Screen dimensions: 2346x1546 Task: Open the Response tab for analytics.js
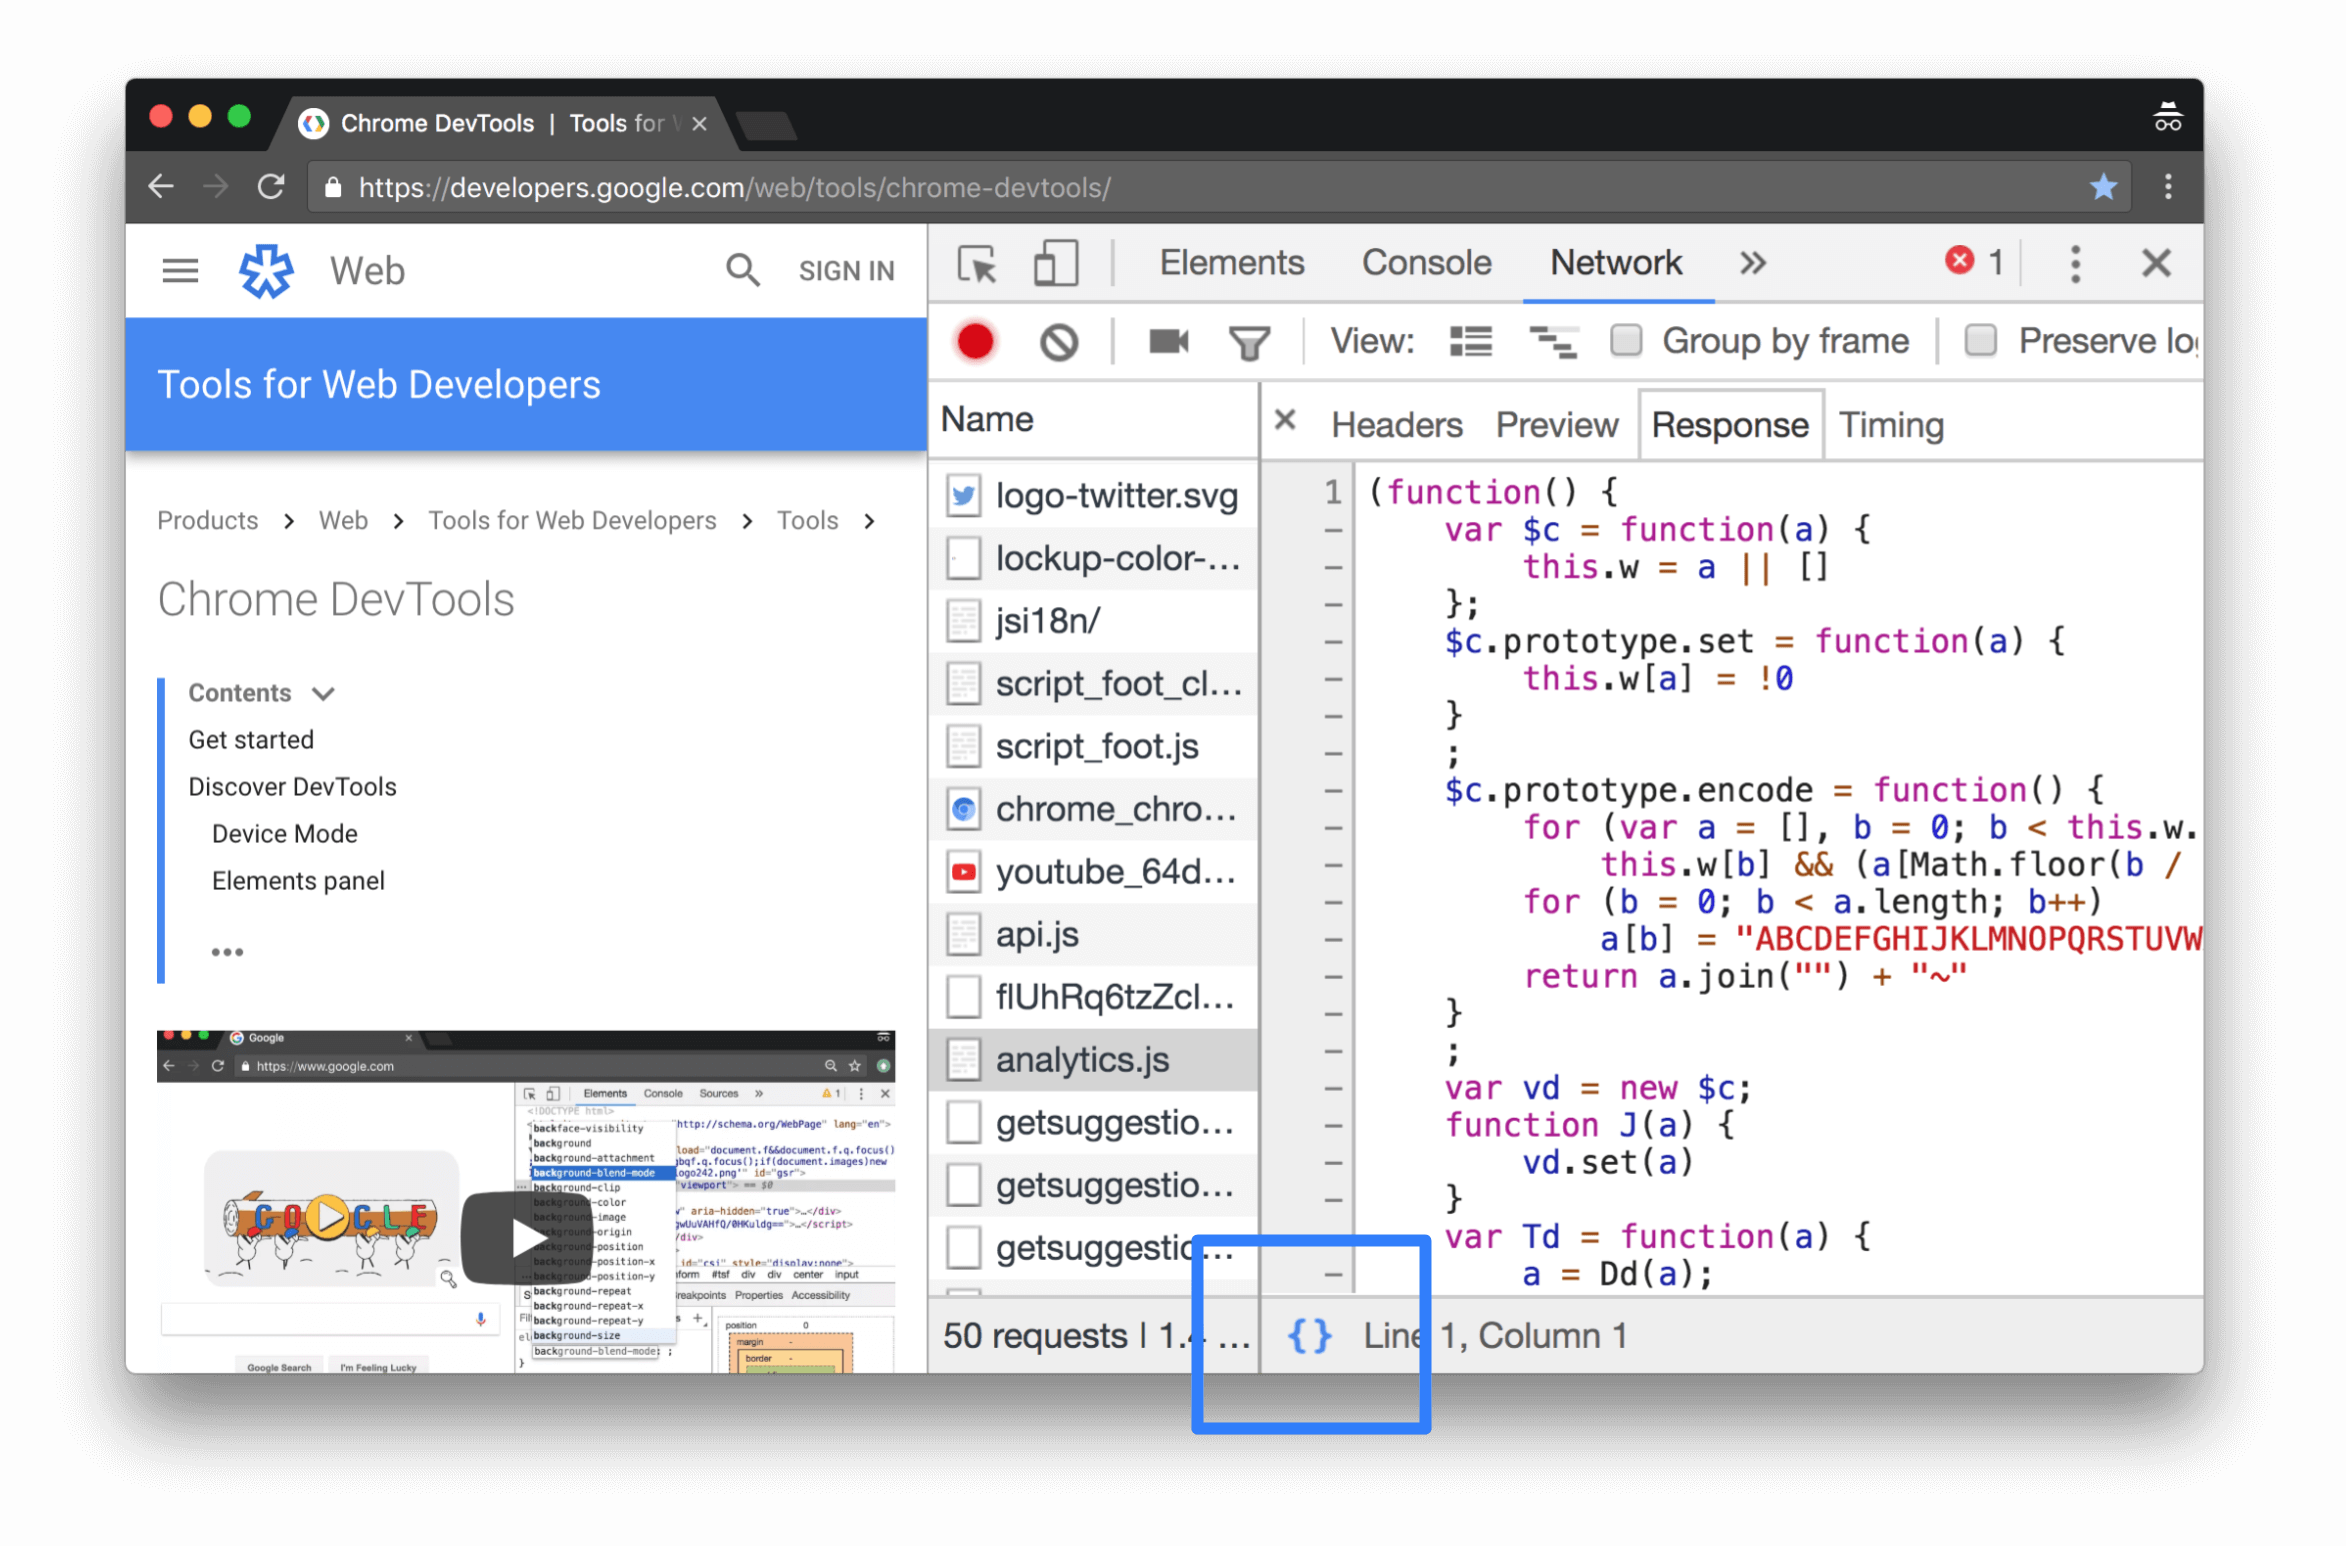pyautogui.click(x=1728, y=424)
